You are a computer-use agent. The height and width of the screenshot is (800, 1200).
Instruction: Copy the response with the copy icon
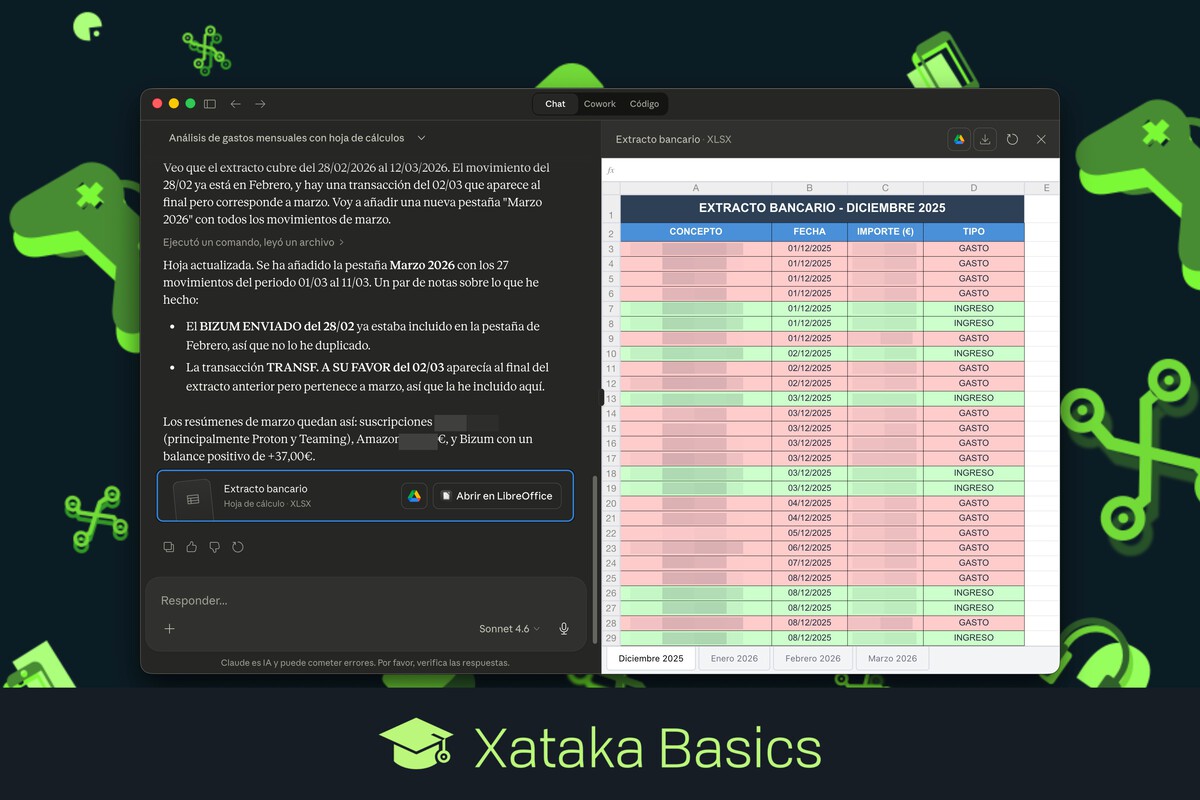click(x=168, y=547)
